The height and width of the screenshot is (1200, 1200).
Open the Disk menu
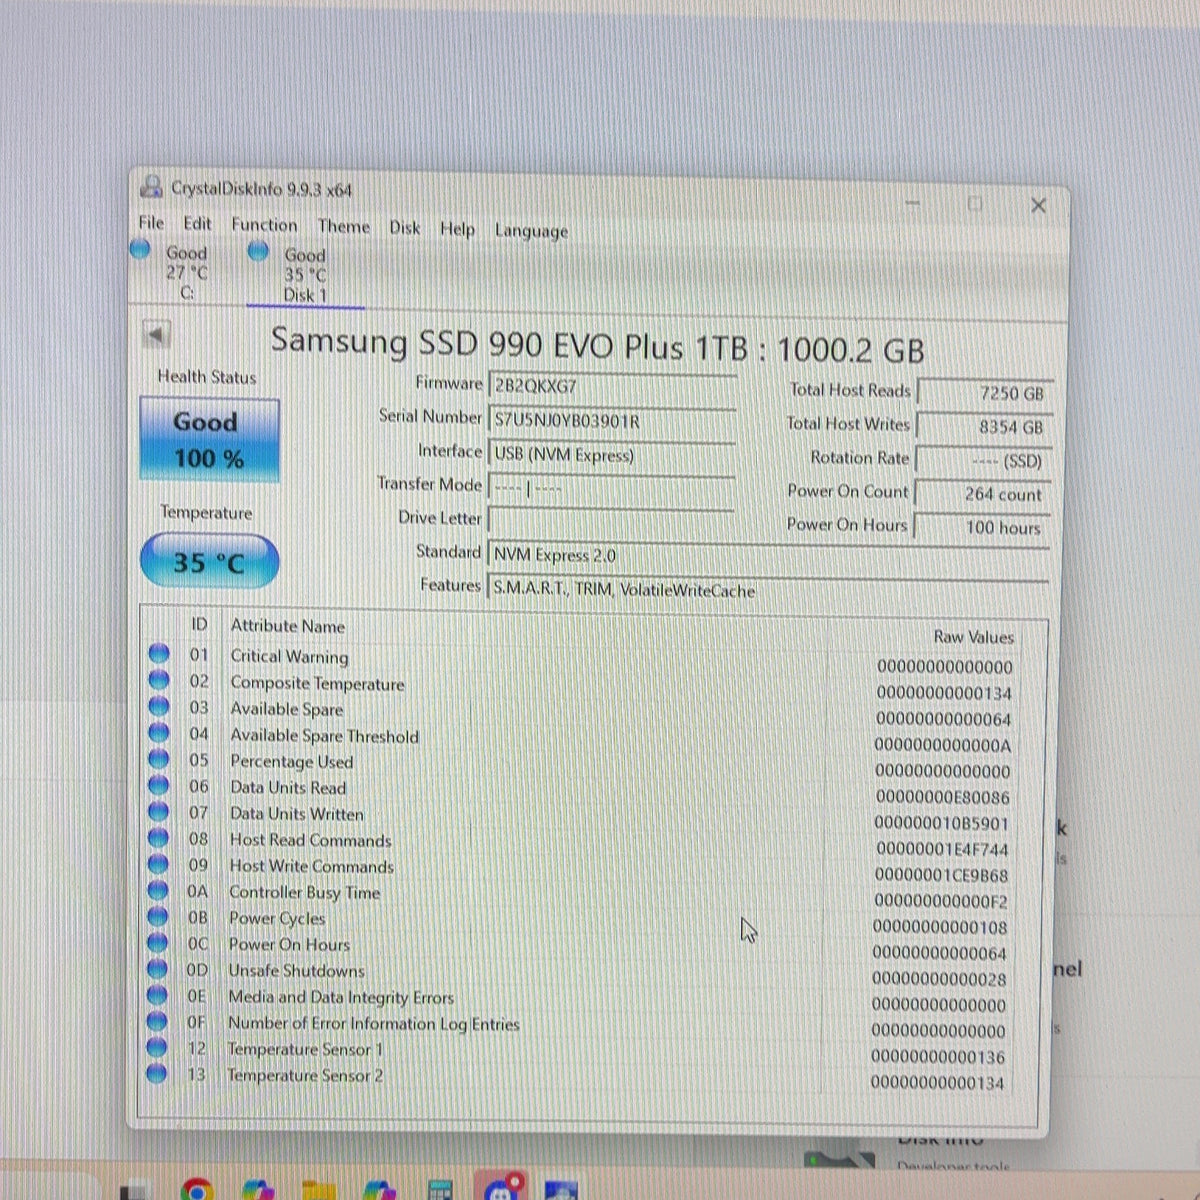(405, 228)
